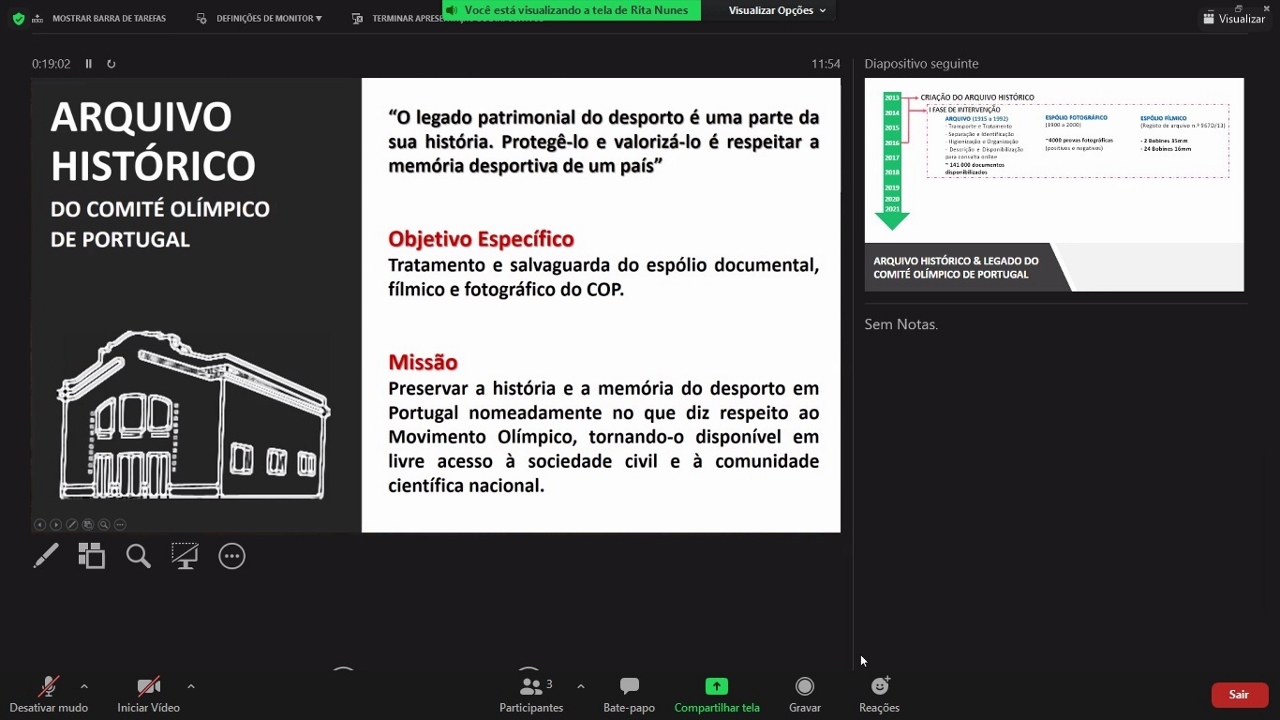Click the small slide overview icon on slide

(88, 524)
